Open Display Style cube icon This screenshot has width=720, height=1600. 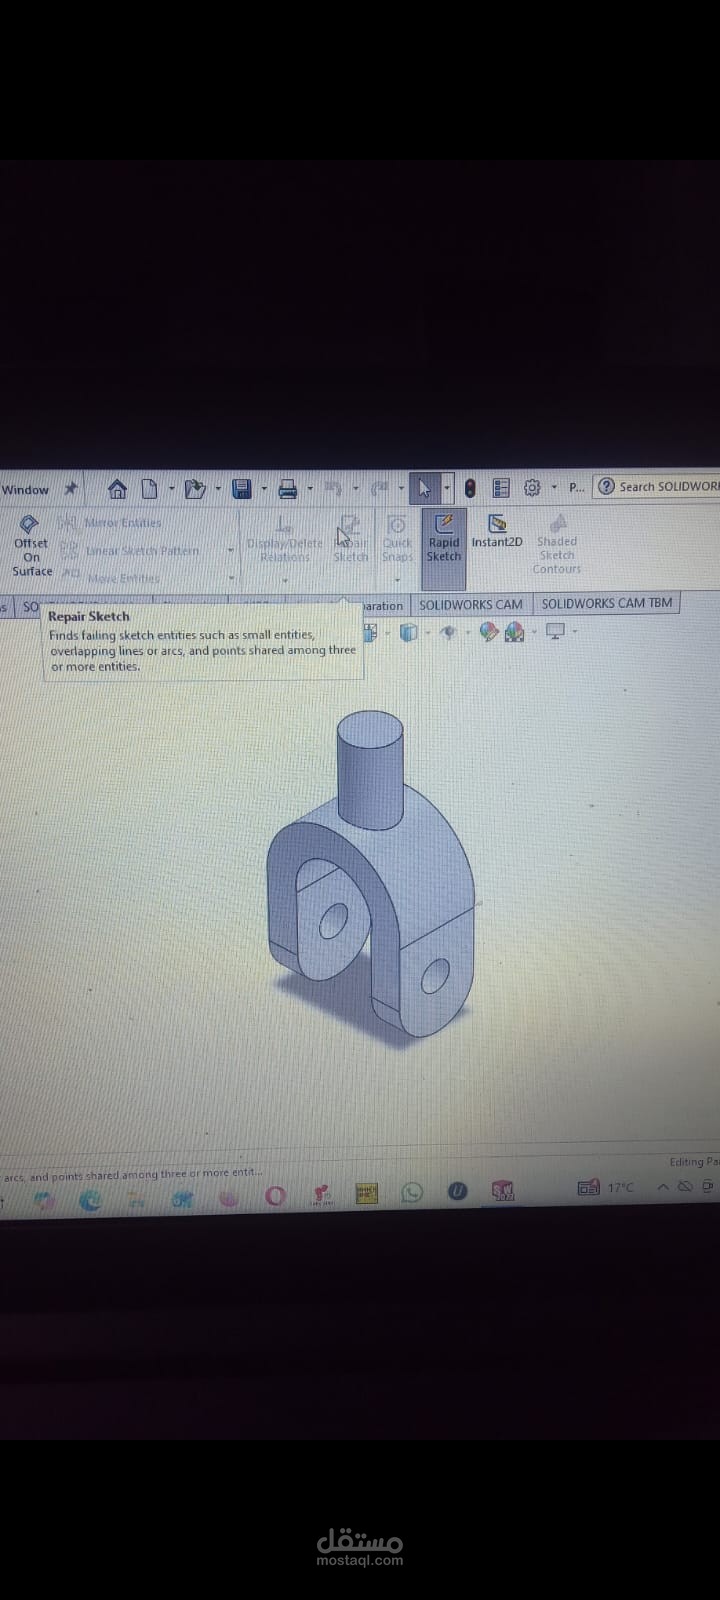point(408,632)
